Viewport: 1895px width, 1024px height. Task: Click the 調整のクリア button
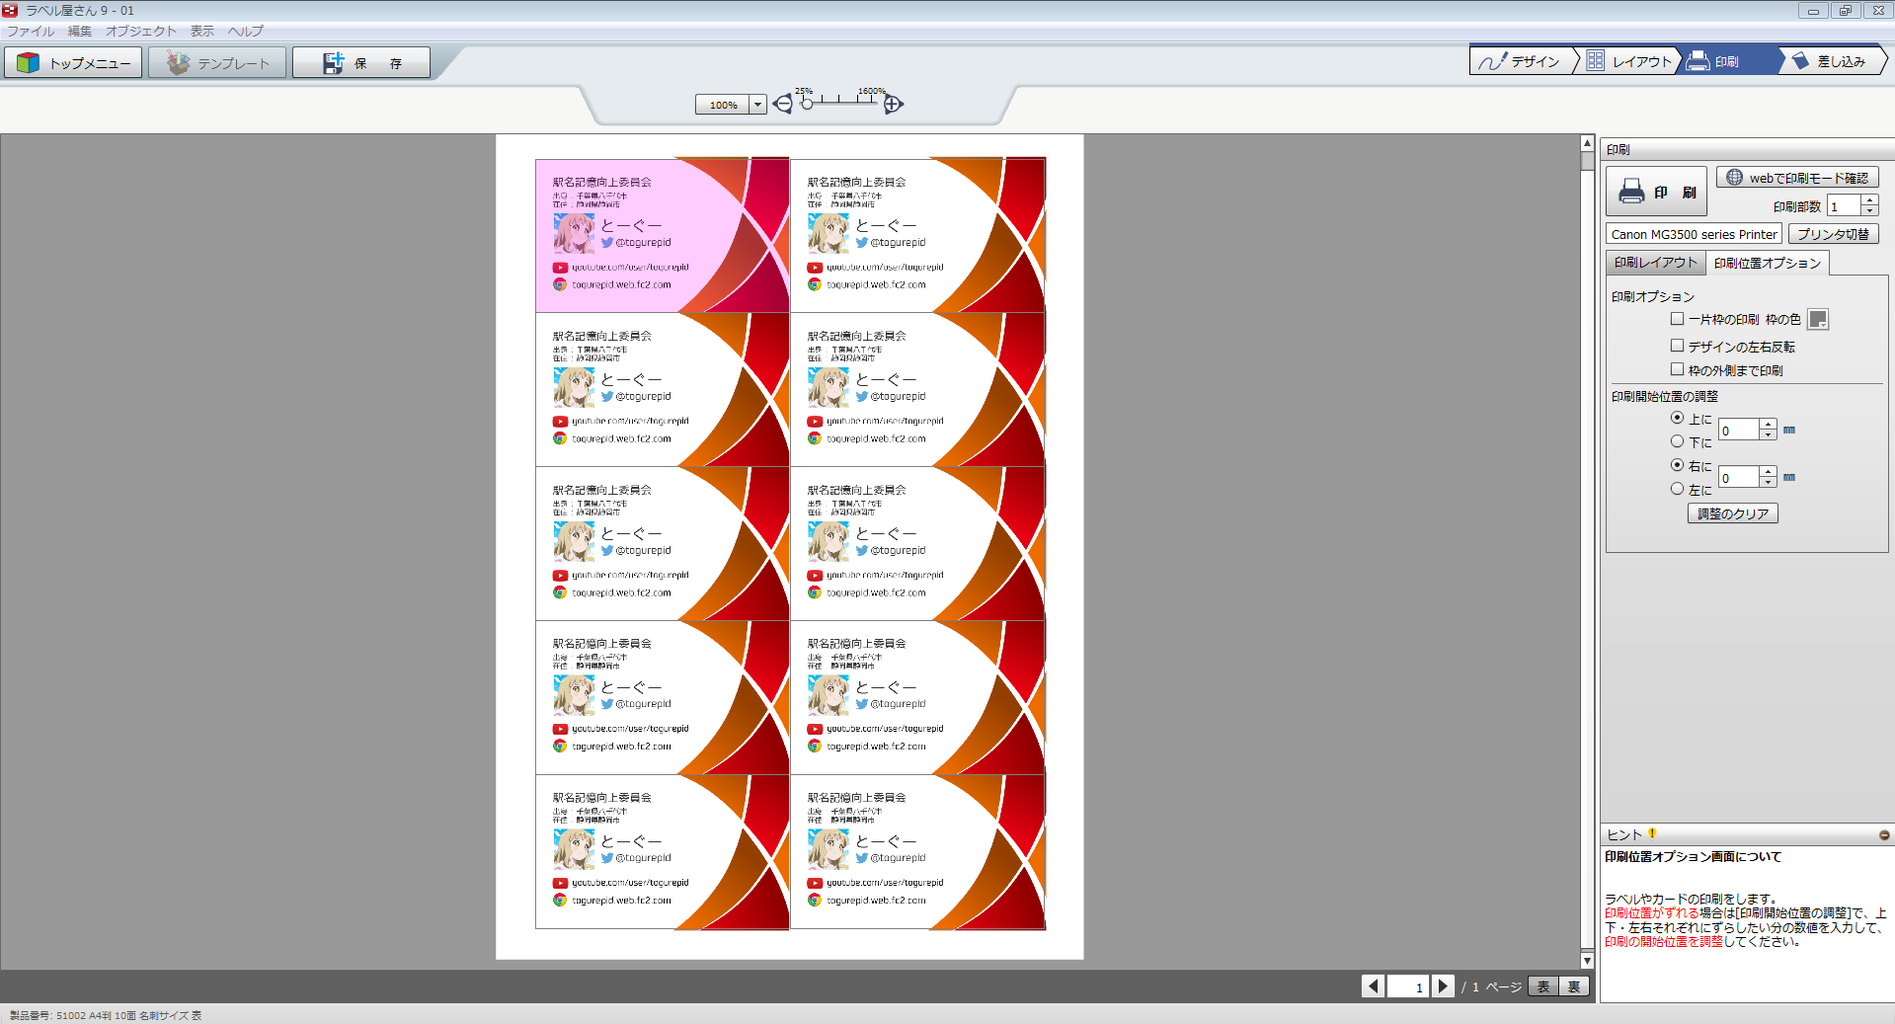point(1733,513)
